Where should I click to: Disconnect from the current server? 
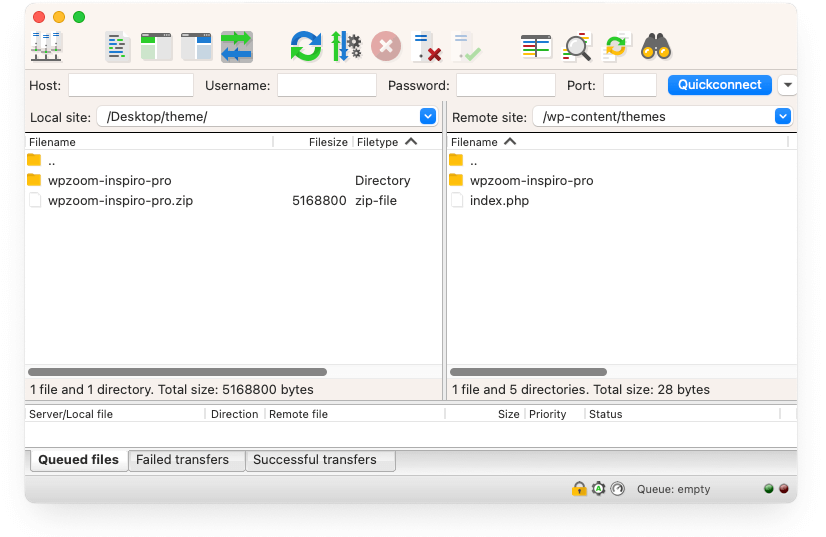(427, 46)
